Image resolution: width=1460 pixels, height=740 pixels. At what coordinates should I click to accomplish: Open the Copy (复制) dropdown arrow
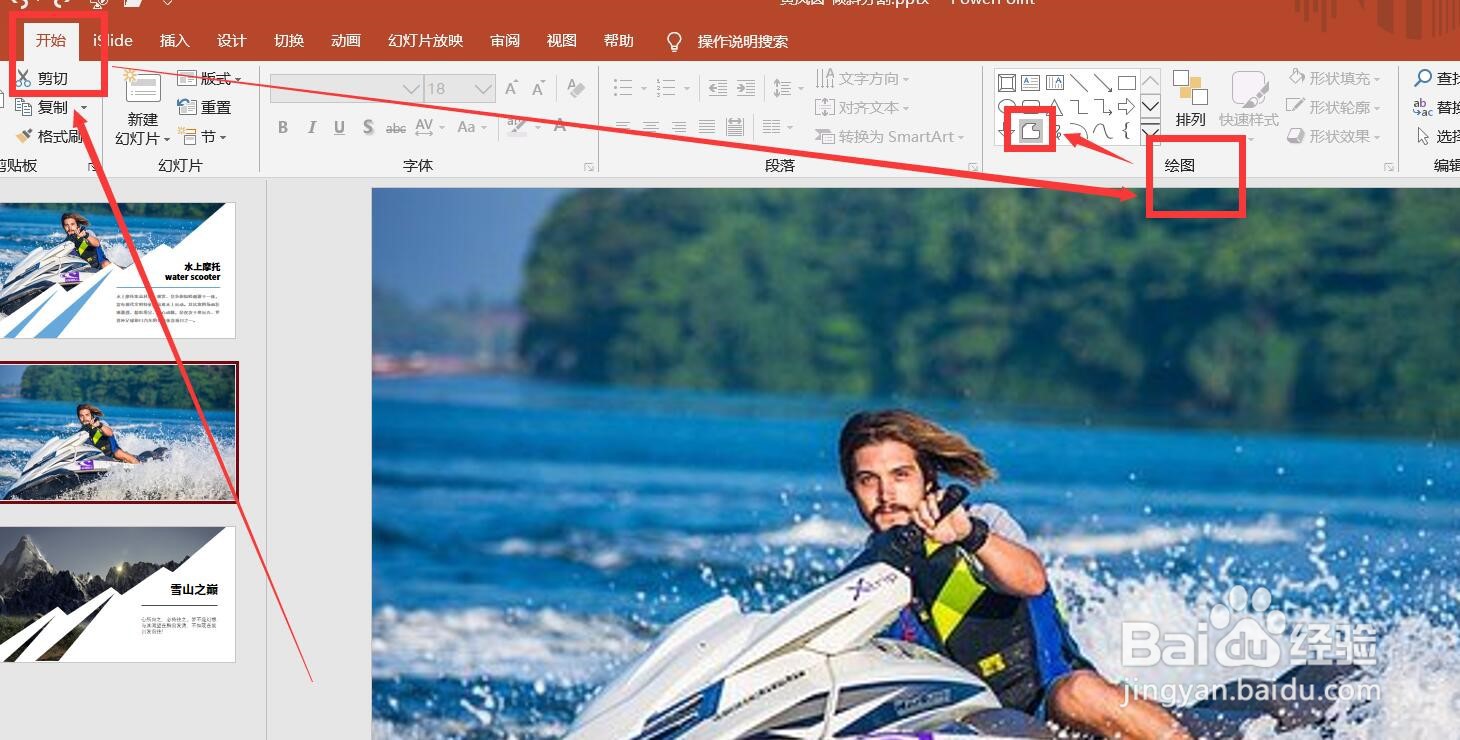point(84,108)
